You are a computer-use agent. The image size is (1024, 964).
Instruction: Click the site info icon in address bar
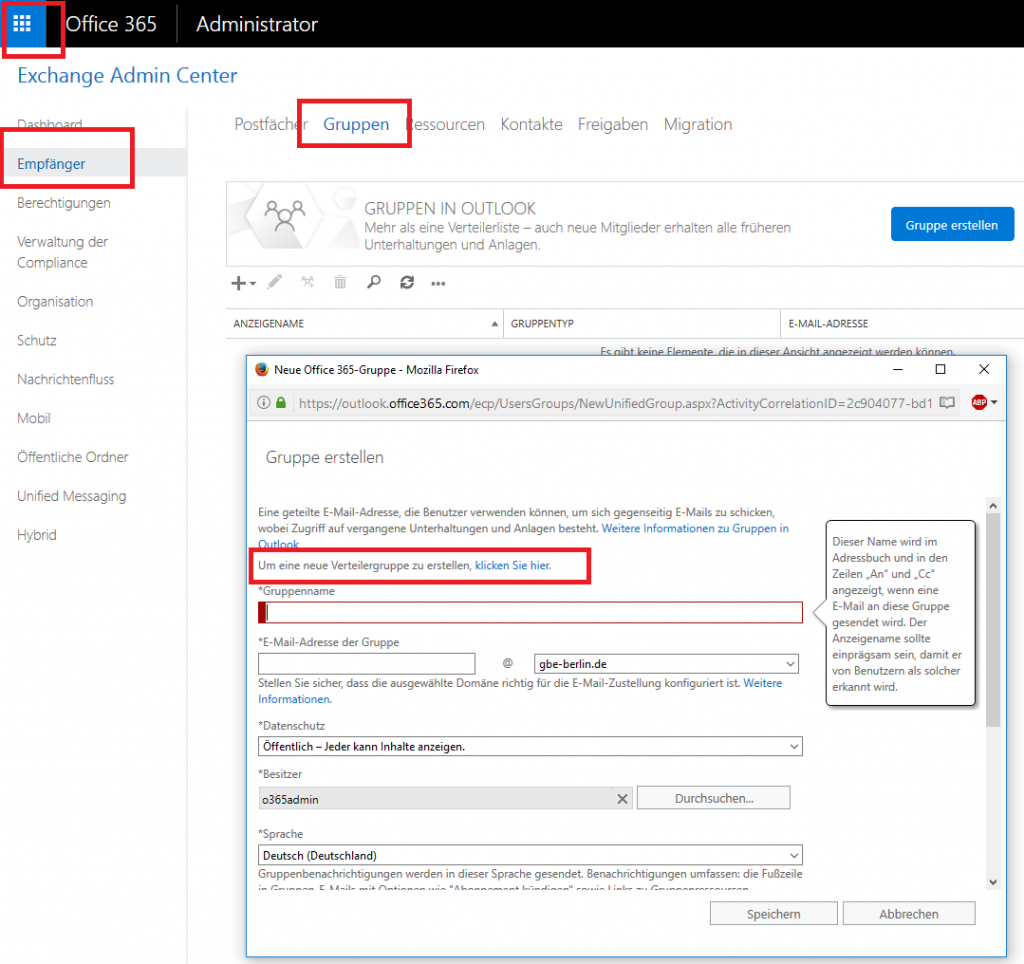coord(263,402)
